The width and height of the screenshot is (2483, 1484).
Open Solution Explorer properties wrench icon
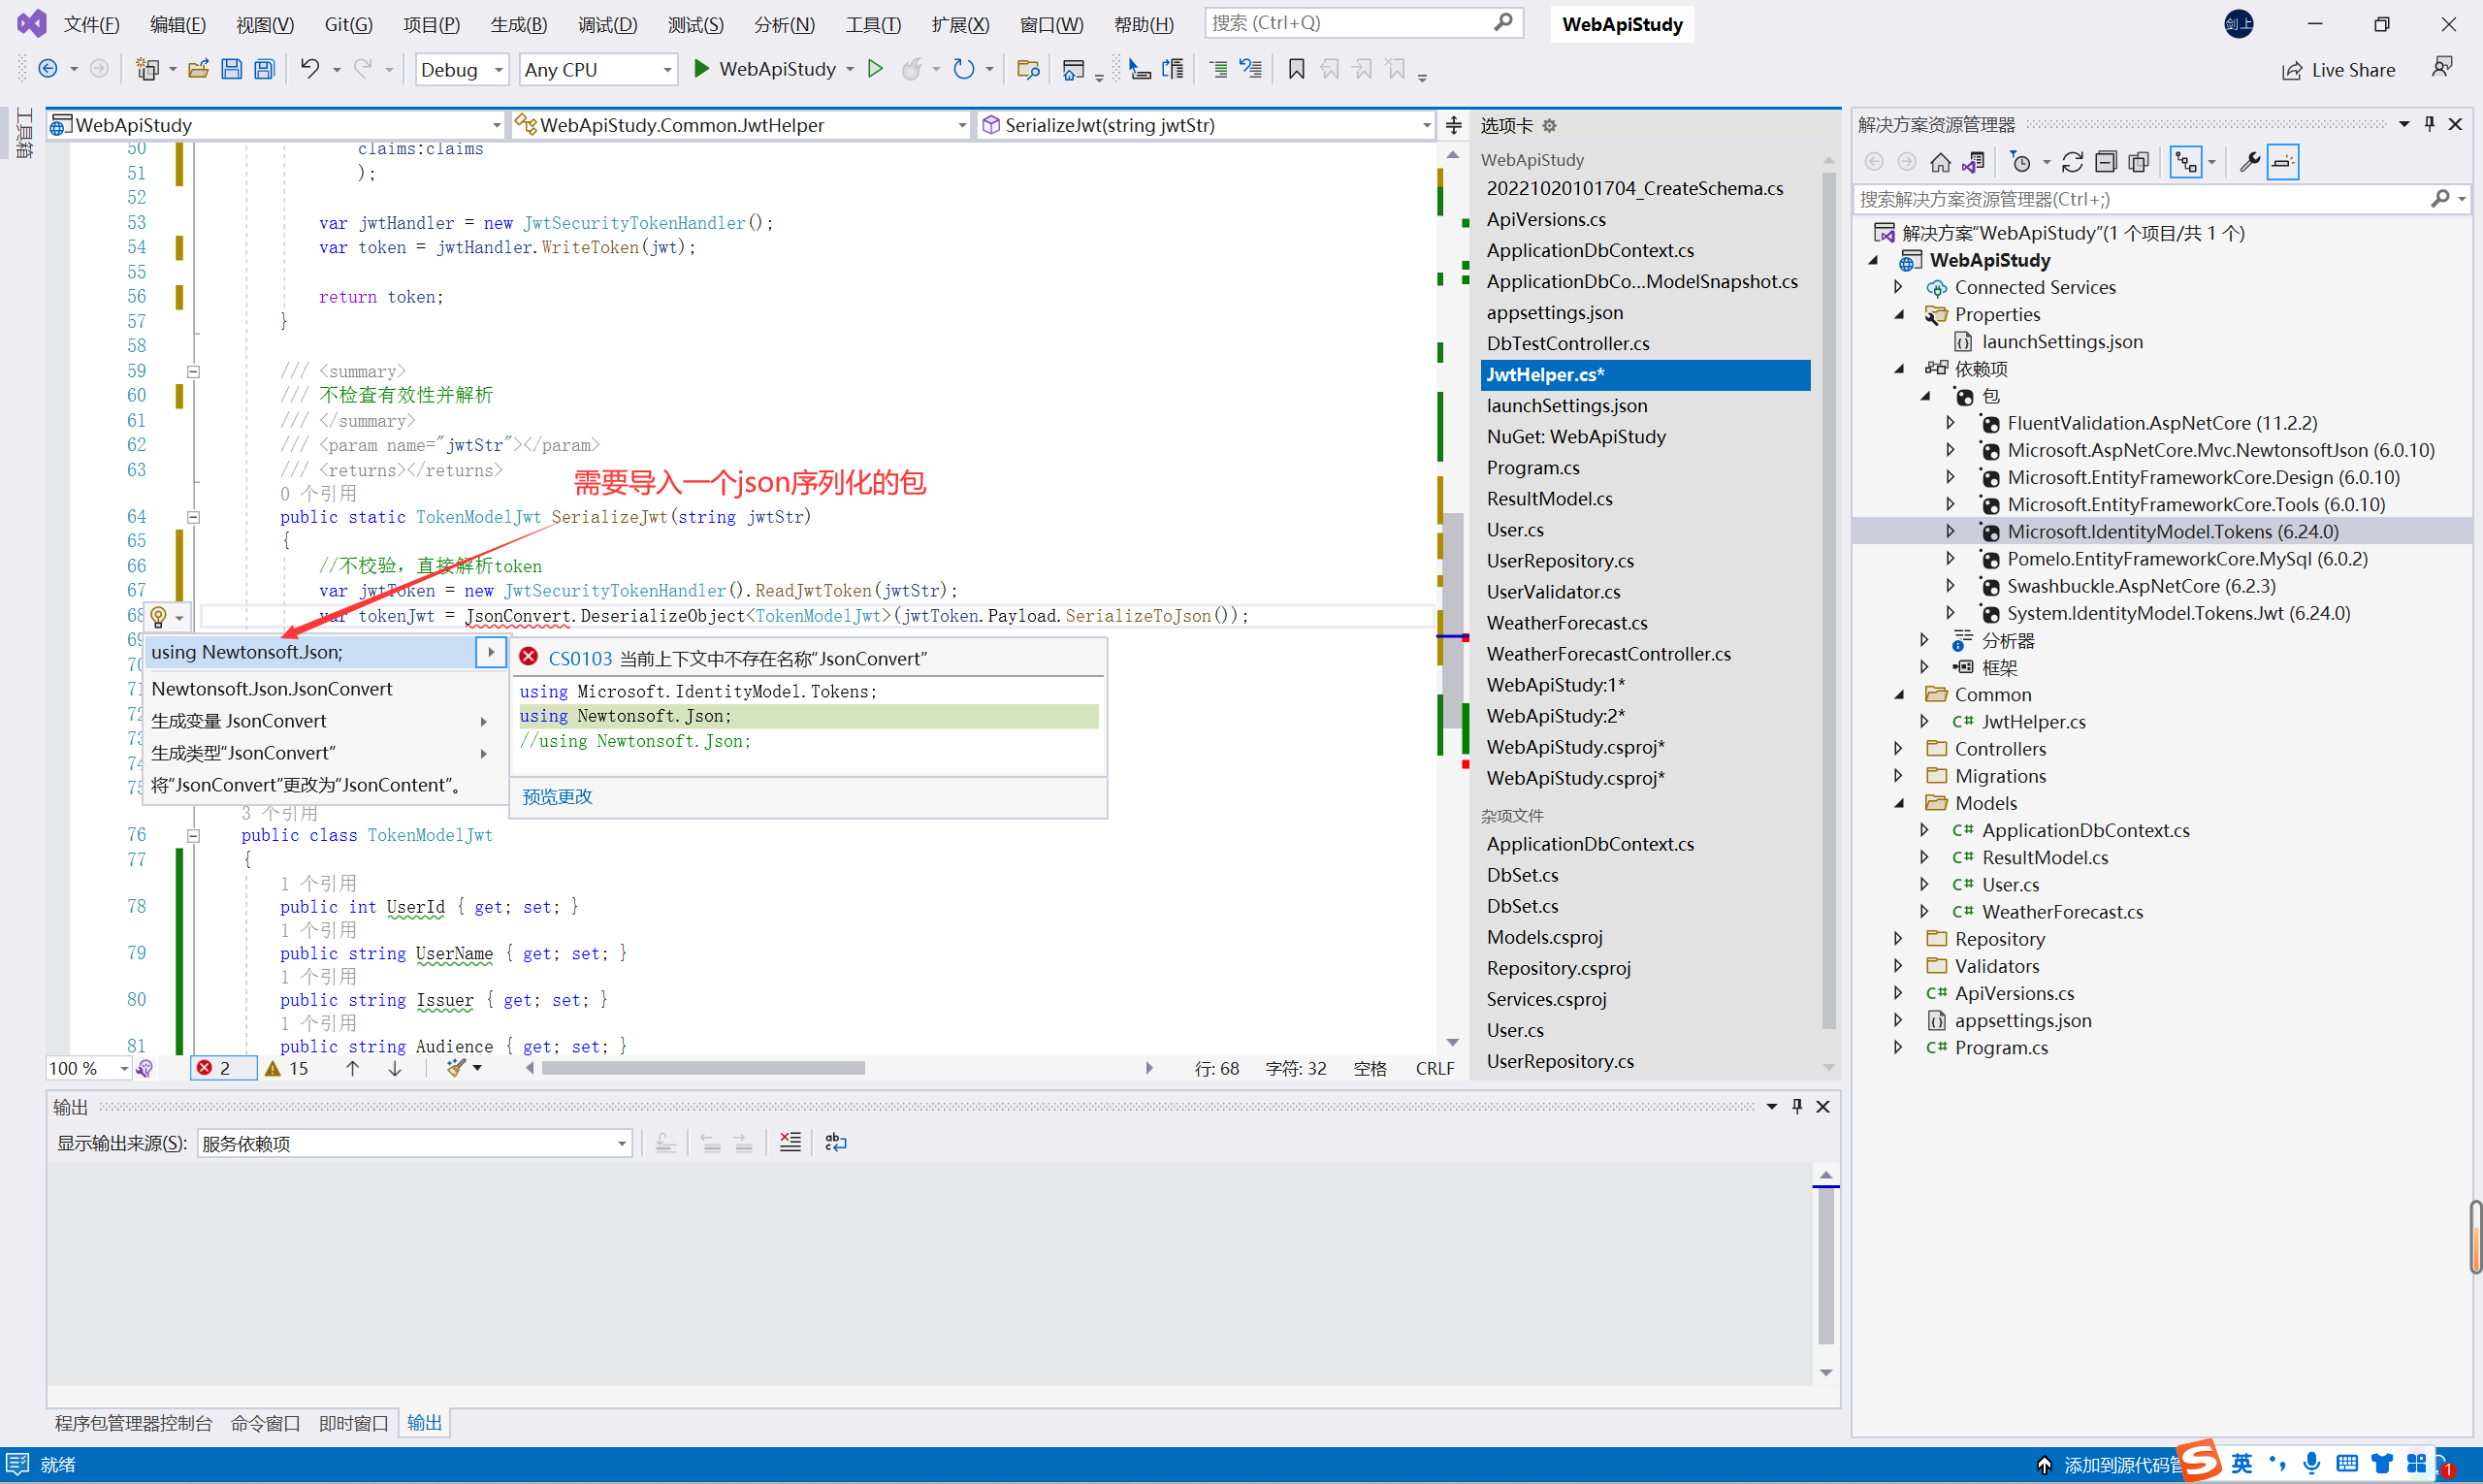(x=2249, y=162)
